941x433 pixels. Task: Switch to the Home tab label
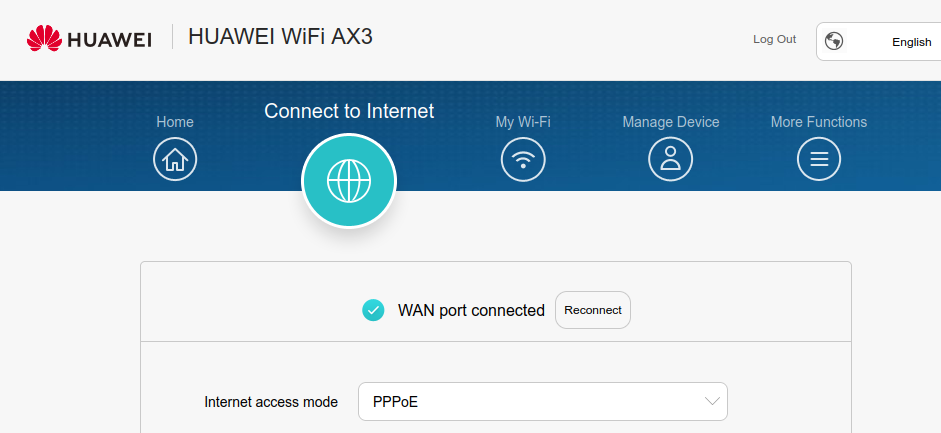pyautogui.click(x=175, y=122)
